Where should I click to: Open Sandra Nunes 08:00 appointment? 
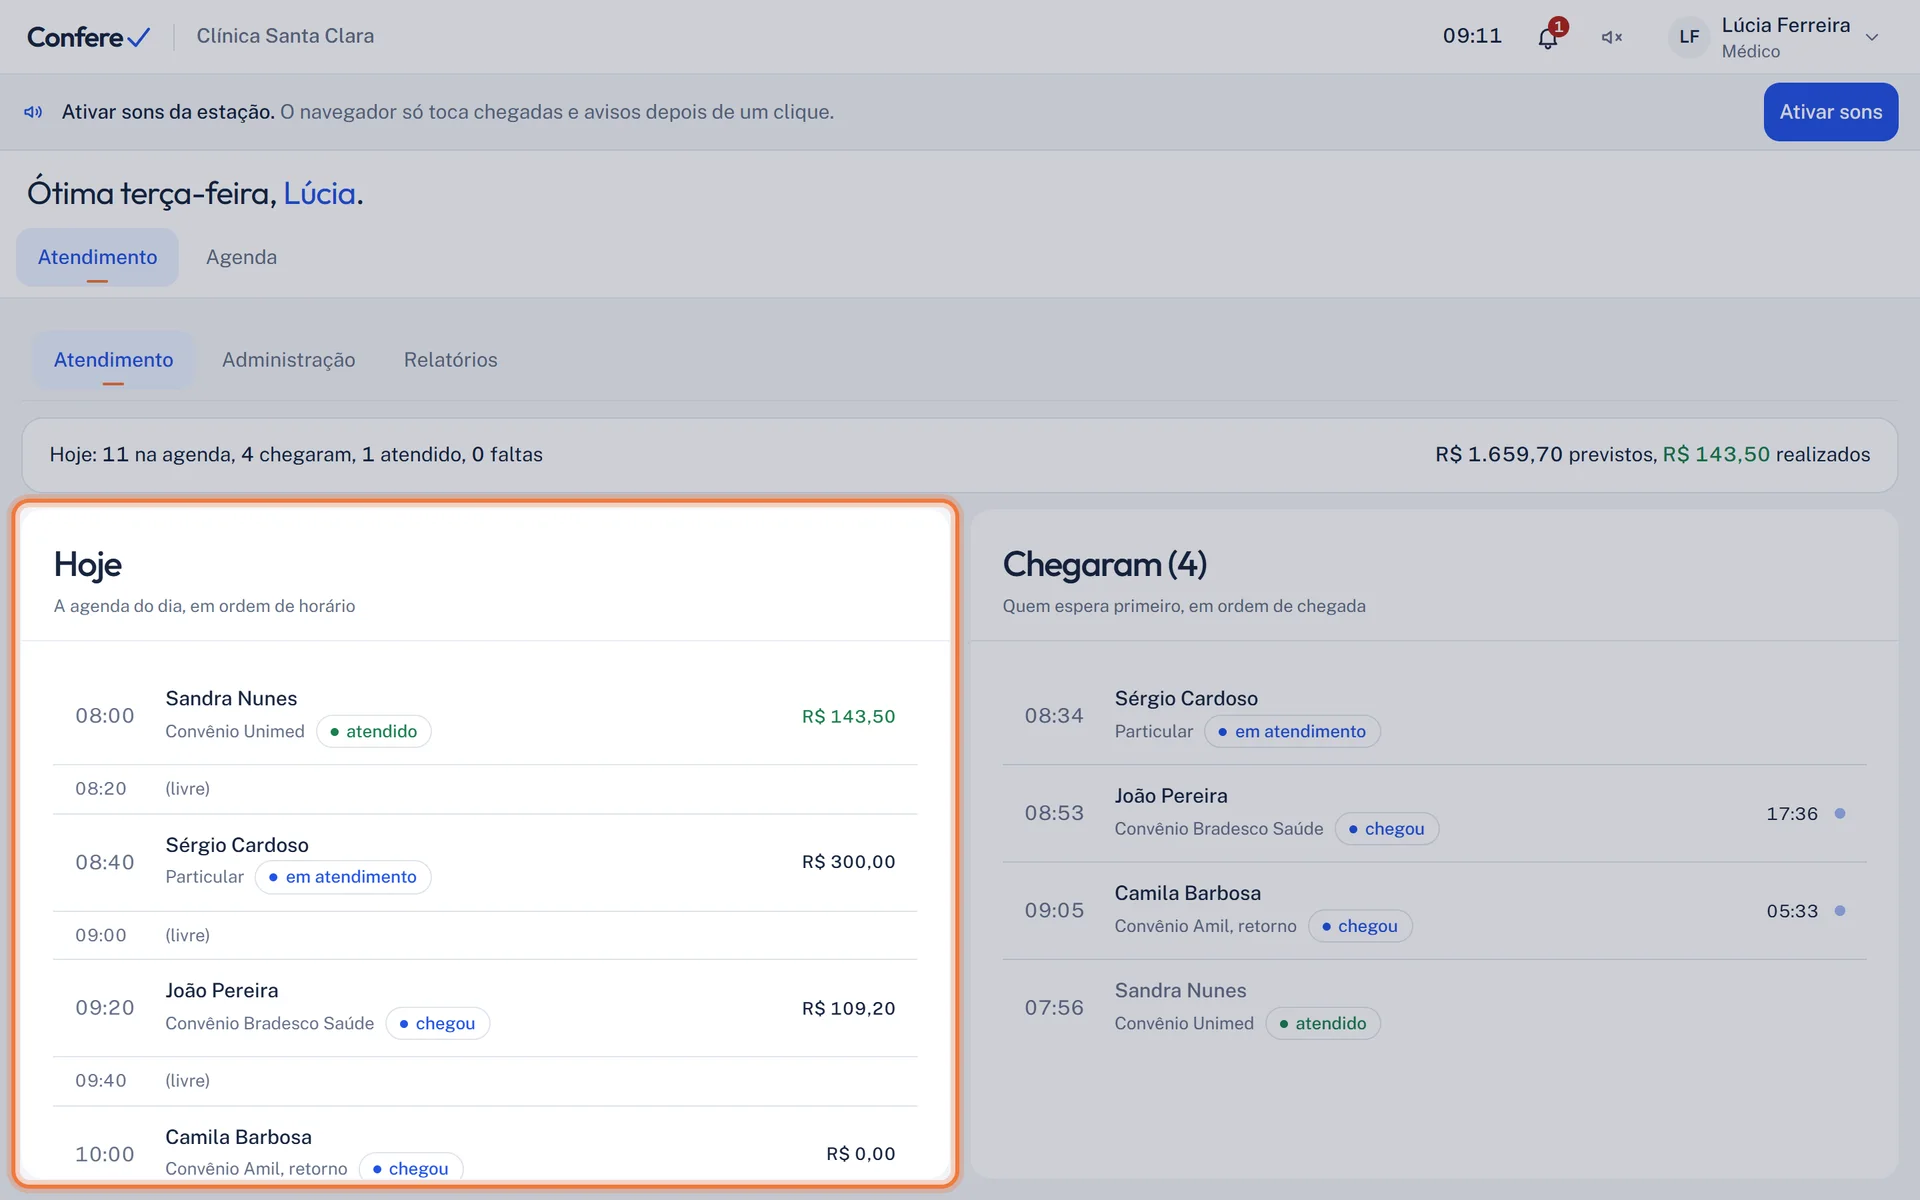point(485,716)
